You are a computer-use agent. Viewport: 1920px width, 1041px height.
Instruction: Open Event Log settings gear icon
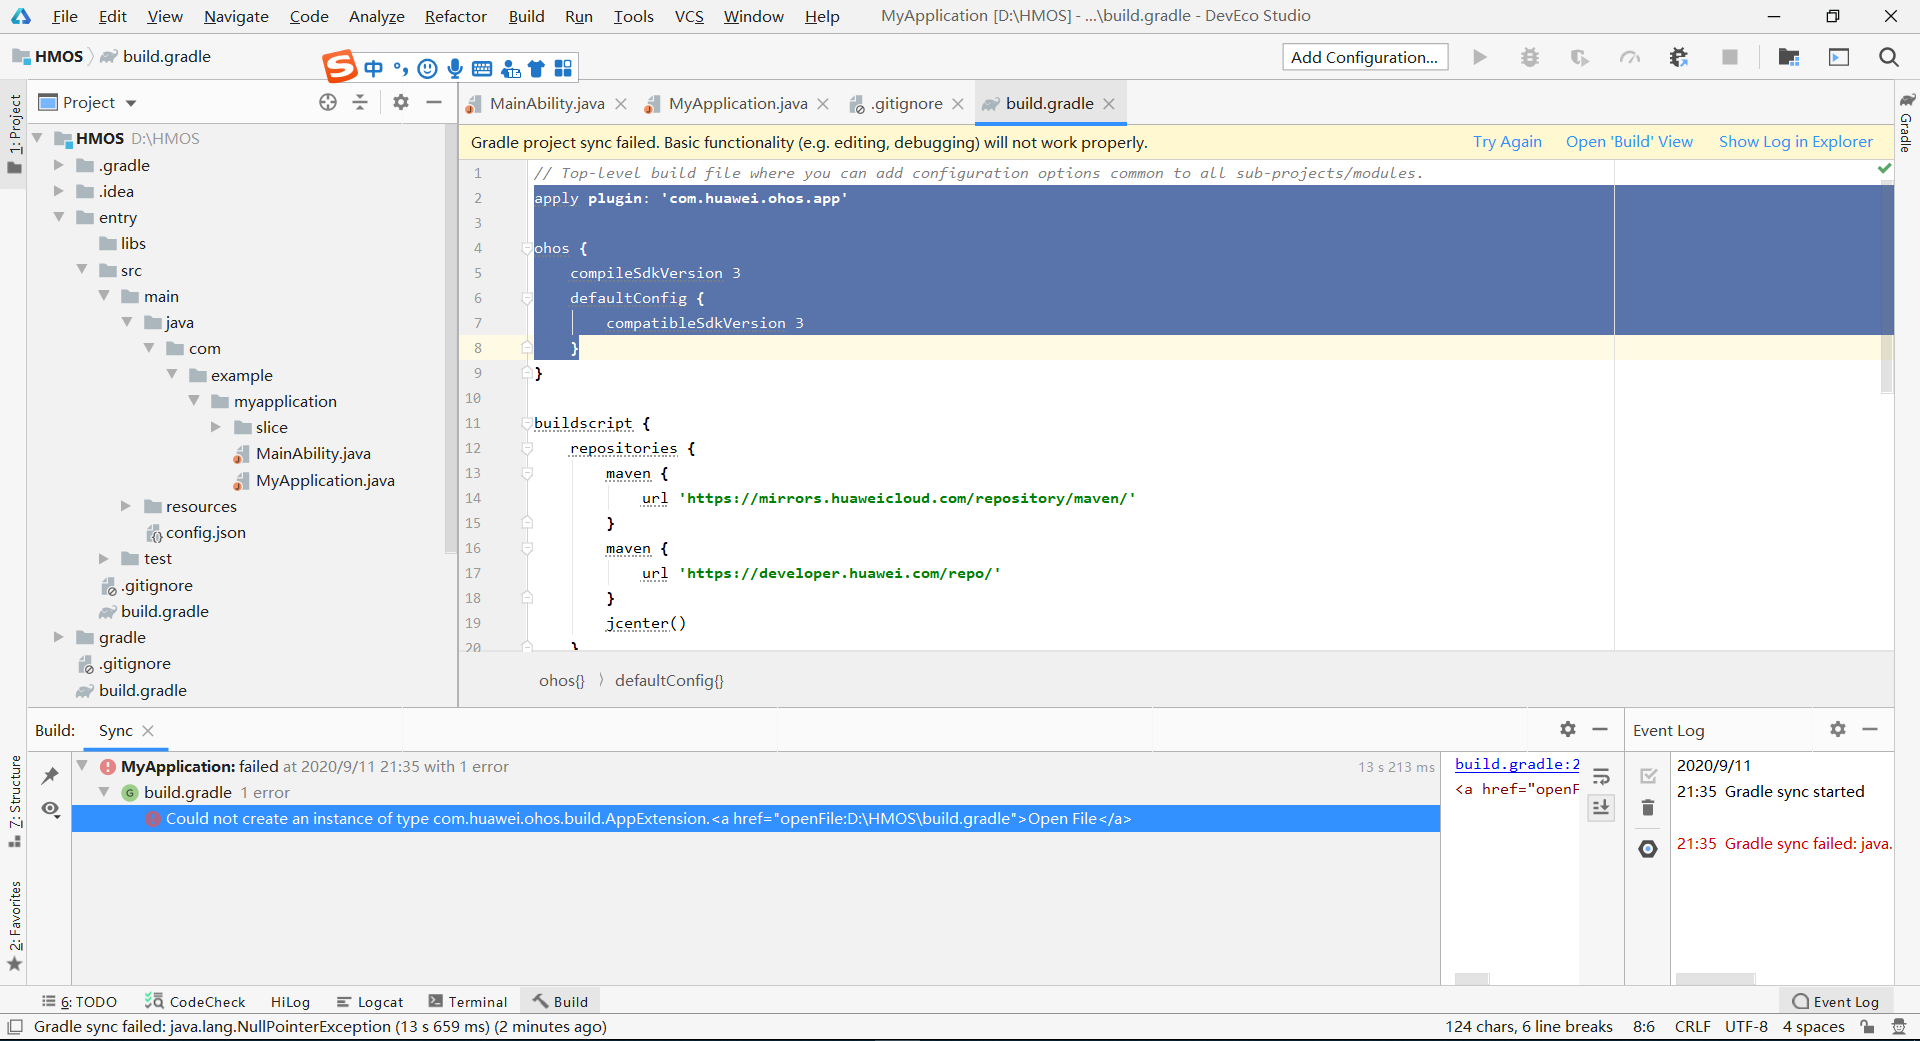(1838, 729)
